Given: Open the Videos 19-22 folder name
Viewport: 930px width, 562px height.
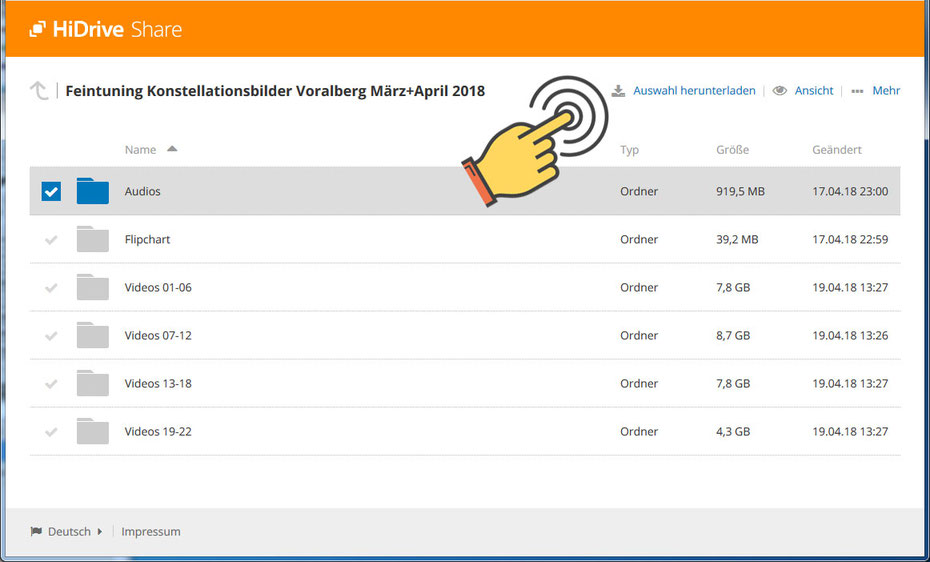Looking at the screenshot, I should (158, 431).
